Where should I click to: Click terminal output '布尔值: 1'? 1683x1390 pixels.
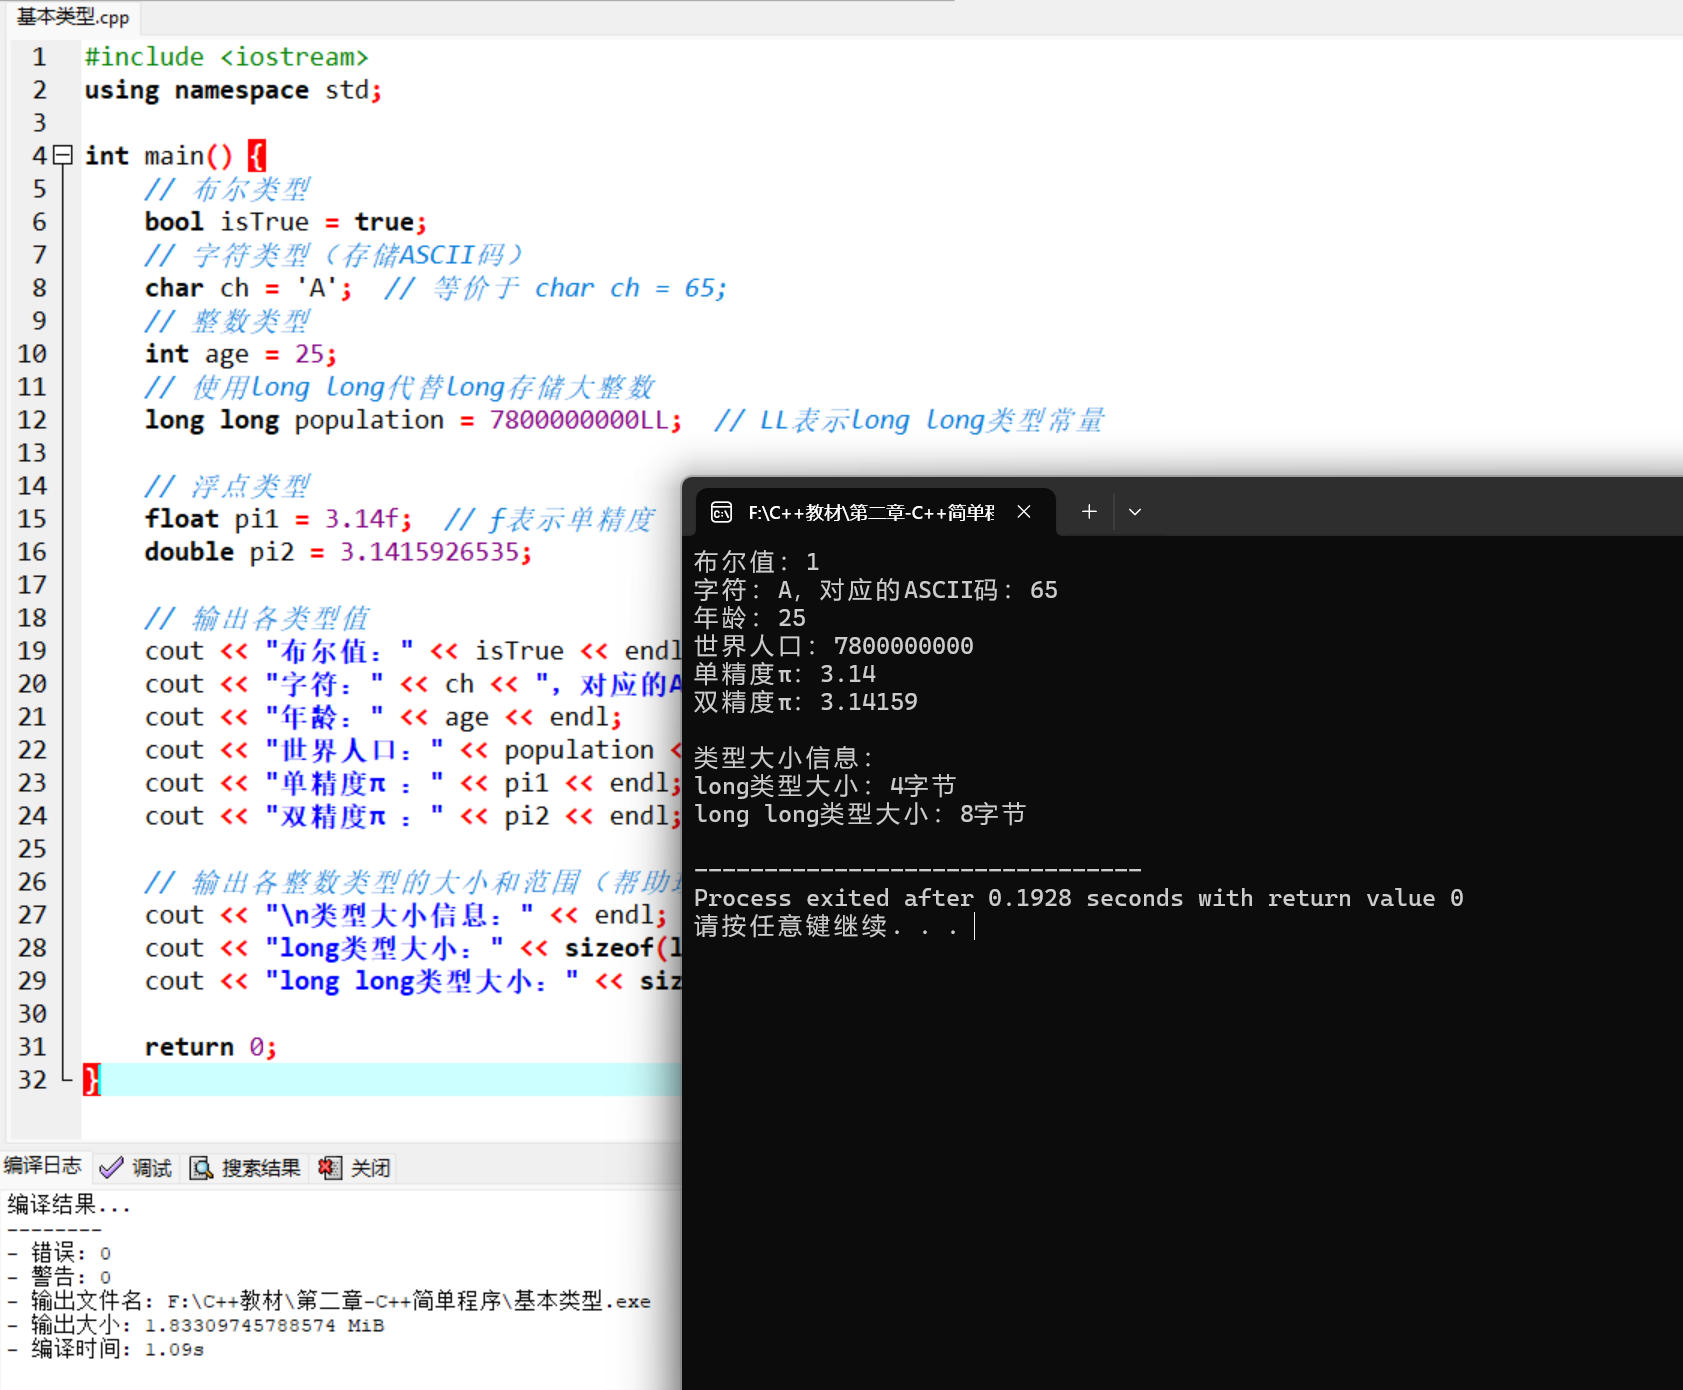(757, 562)
